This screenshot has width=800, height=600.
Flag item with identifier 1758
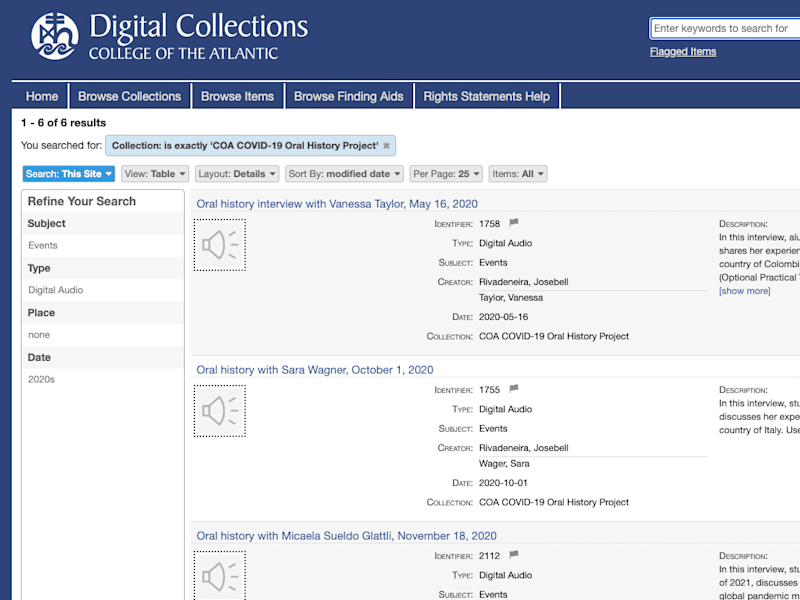(x=514, y=222)
